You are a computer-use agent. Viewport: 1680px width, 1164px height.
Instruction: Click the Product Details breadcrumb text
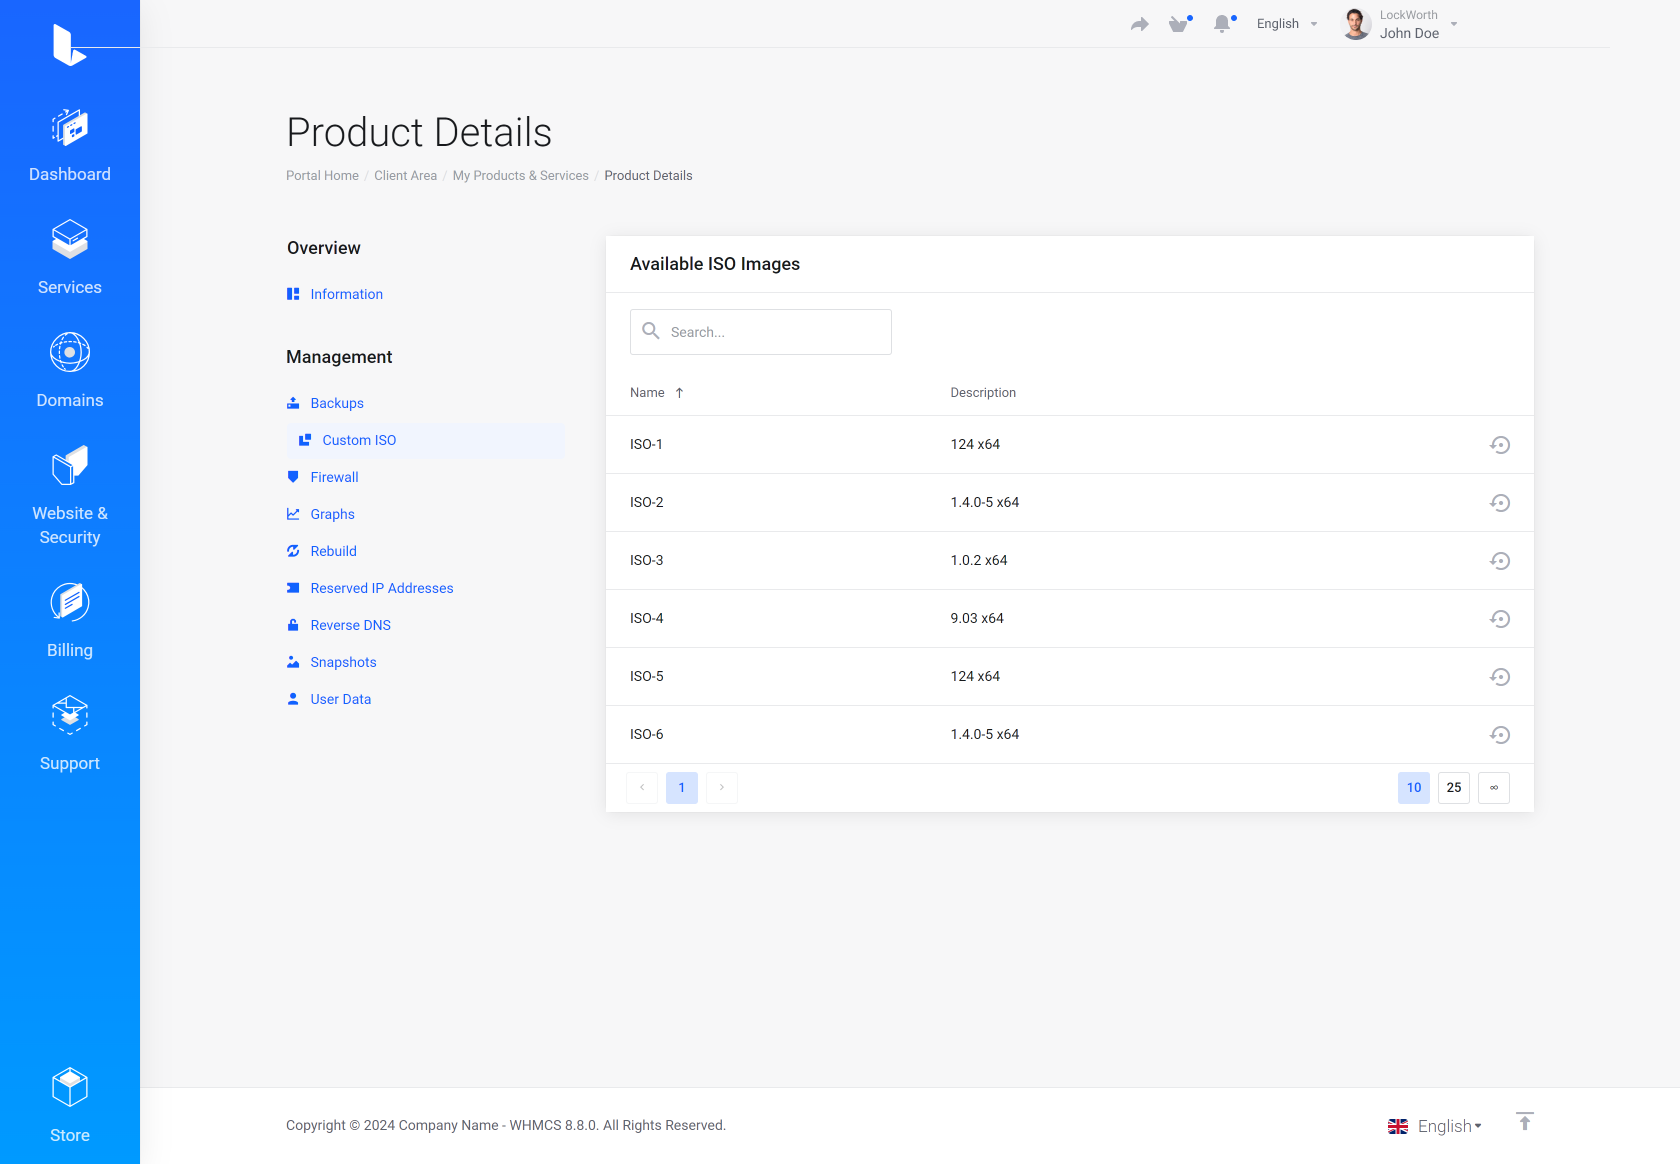click(x=648, y=175)
